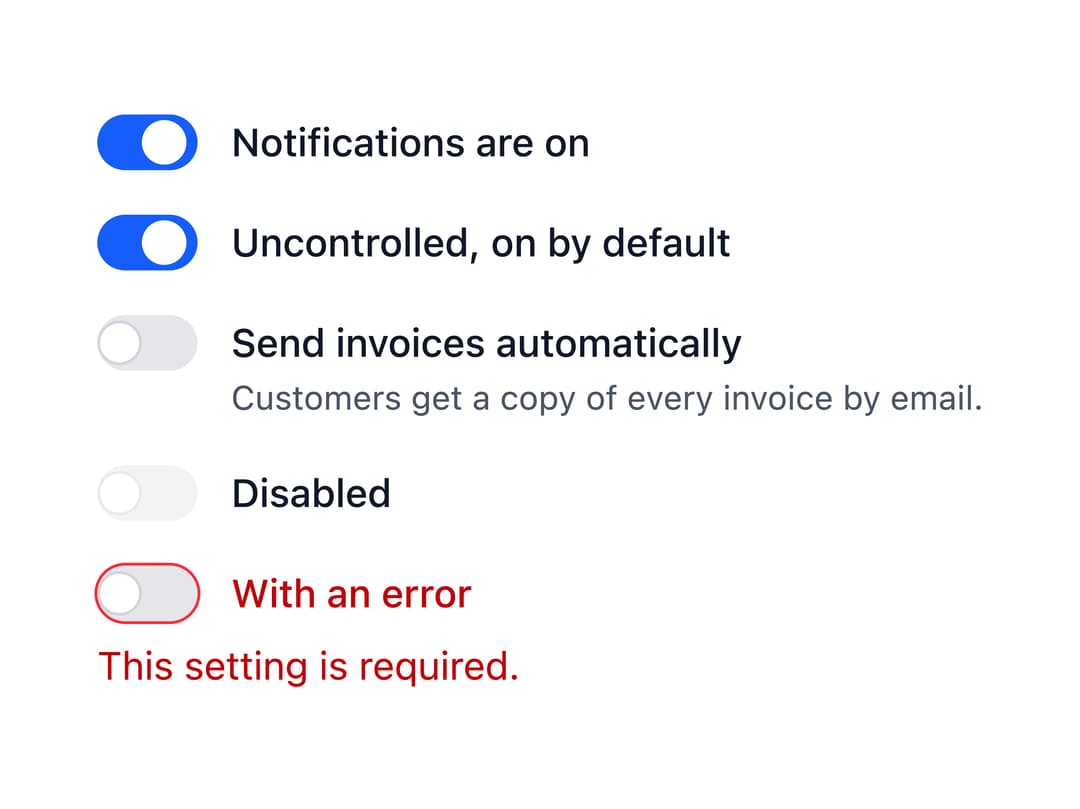Screen dimensions: 1080x809
Task: Click the red With an error label
Action: (x=352, y=594)
